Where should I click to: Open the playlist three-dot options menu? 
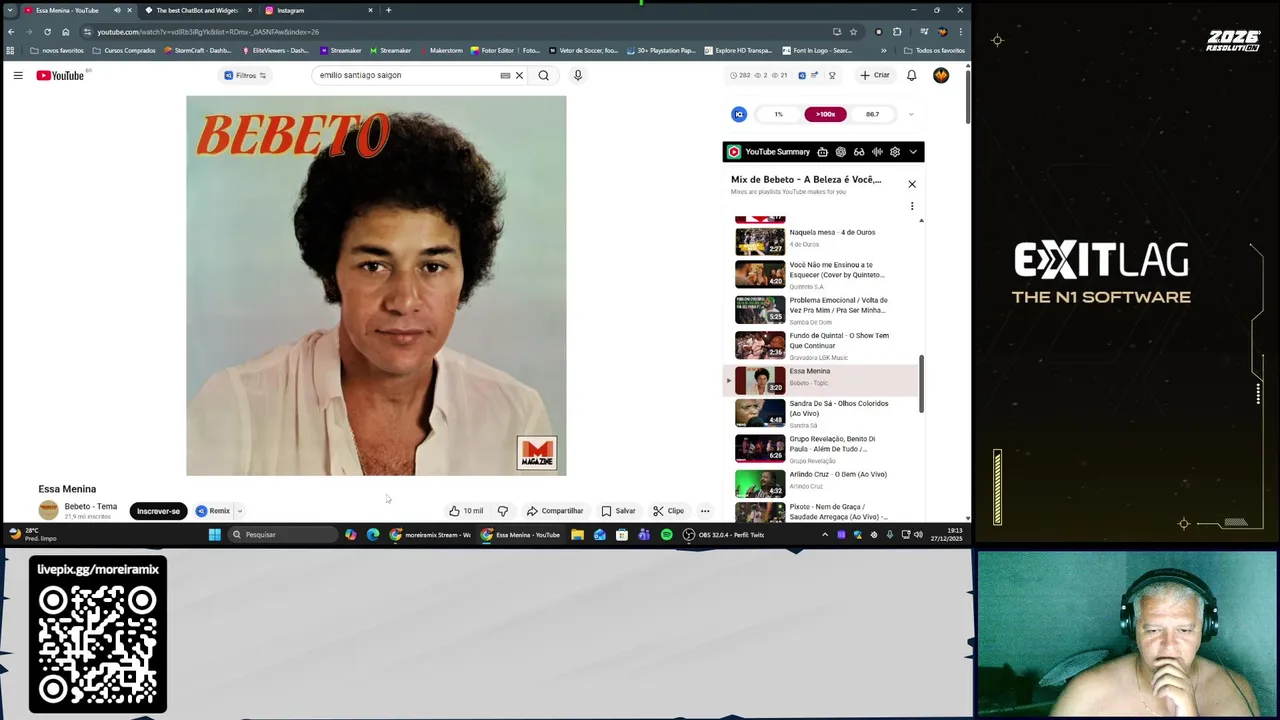click(x=912, y=206)
